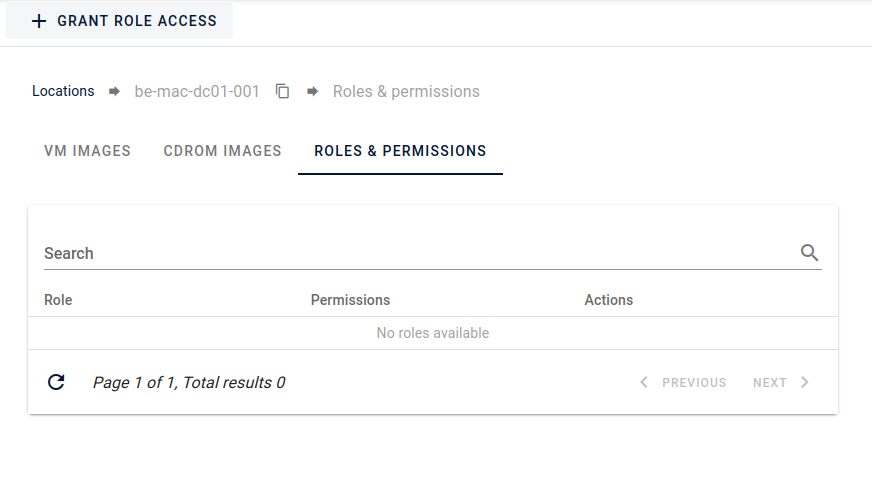The width and height of the screenshot is (872, 478).
Task: Click the Roles & permissions breadcrumb text
Action: [406, 92]
